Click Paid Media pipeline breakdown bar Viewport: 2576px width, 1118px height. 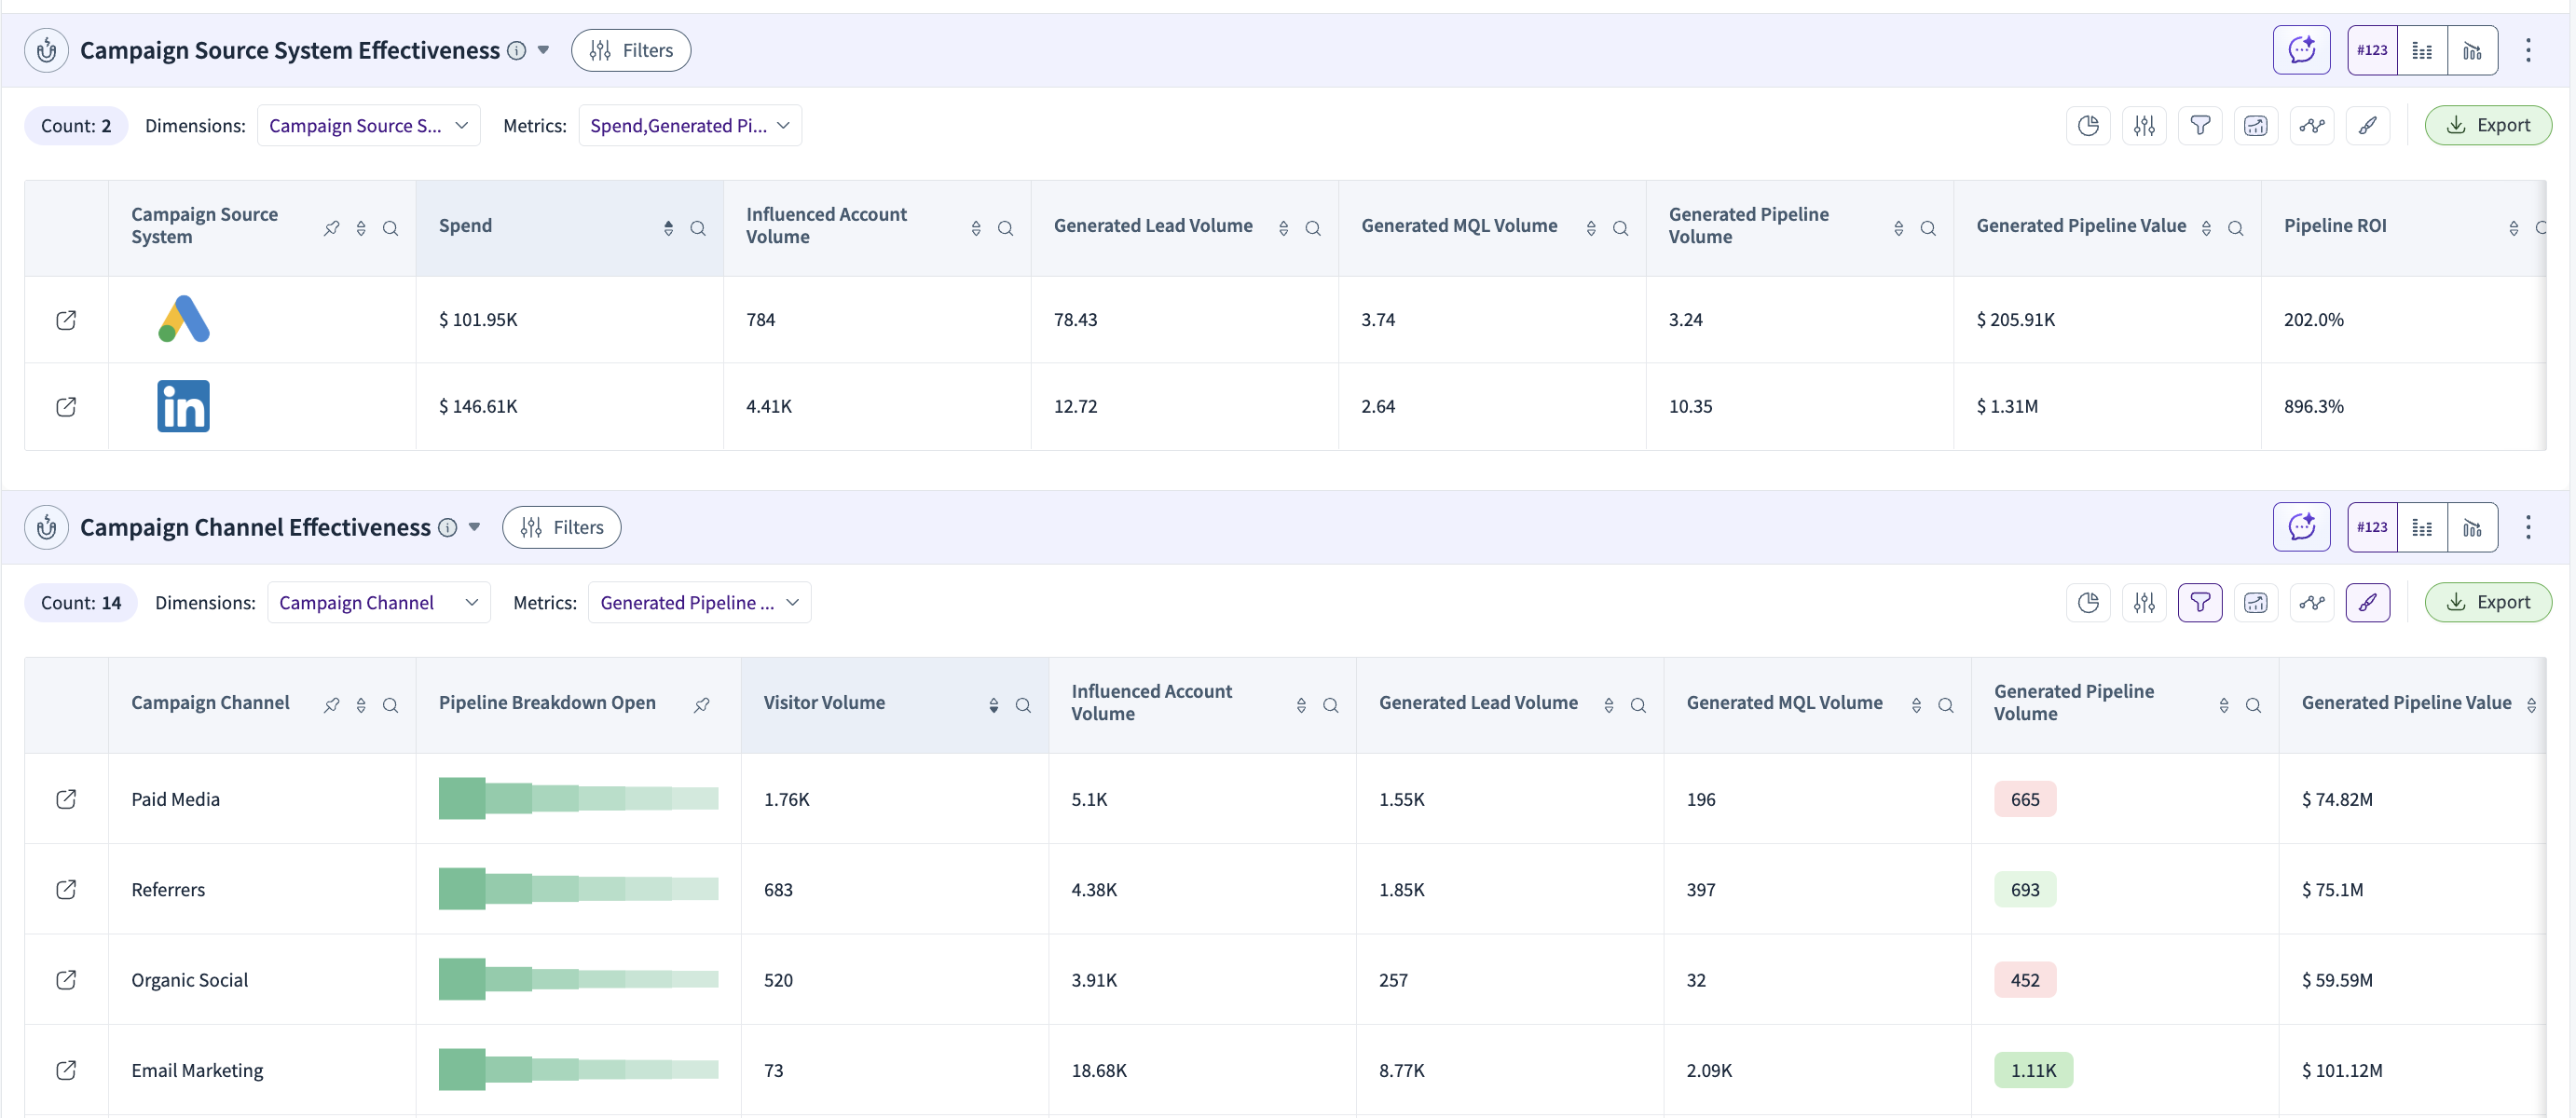(x=578, y=799)
